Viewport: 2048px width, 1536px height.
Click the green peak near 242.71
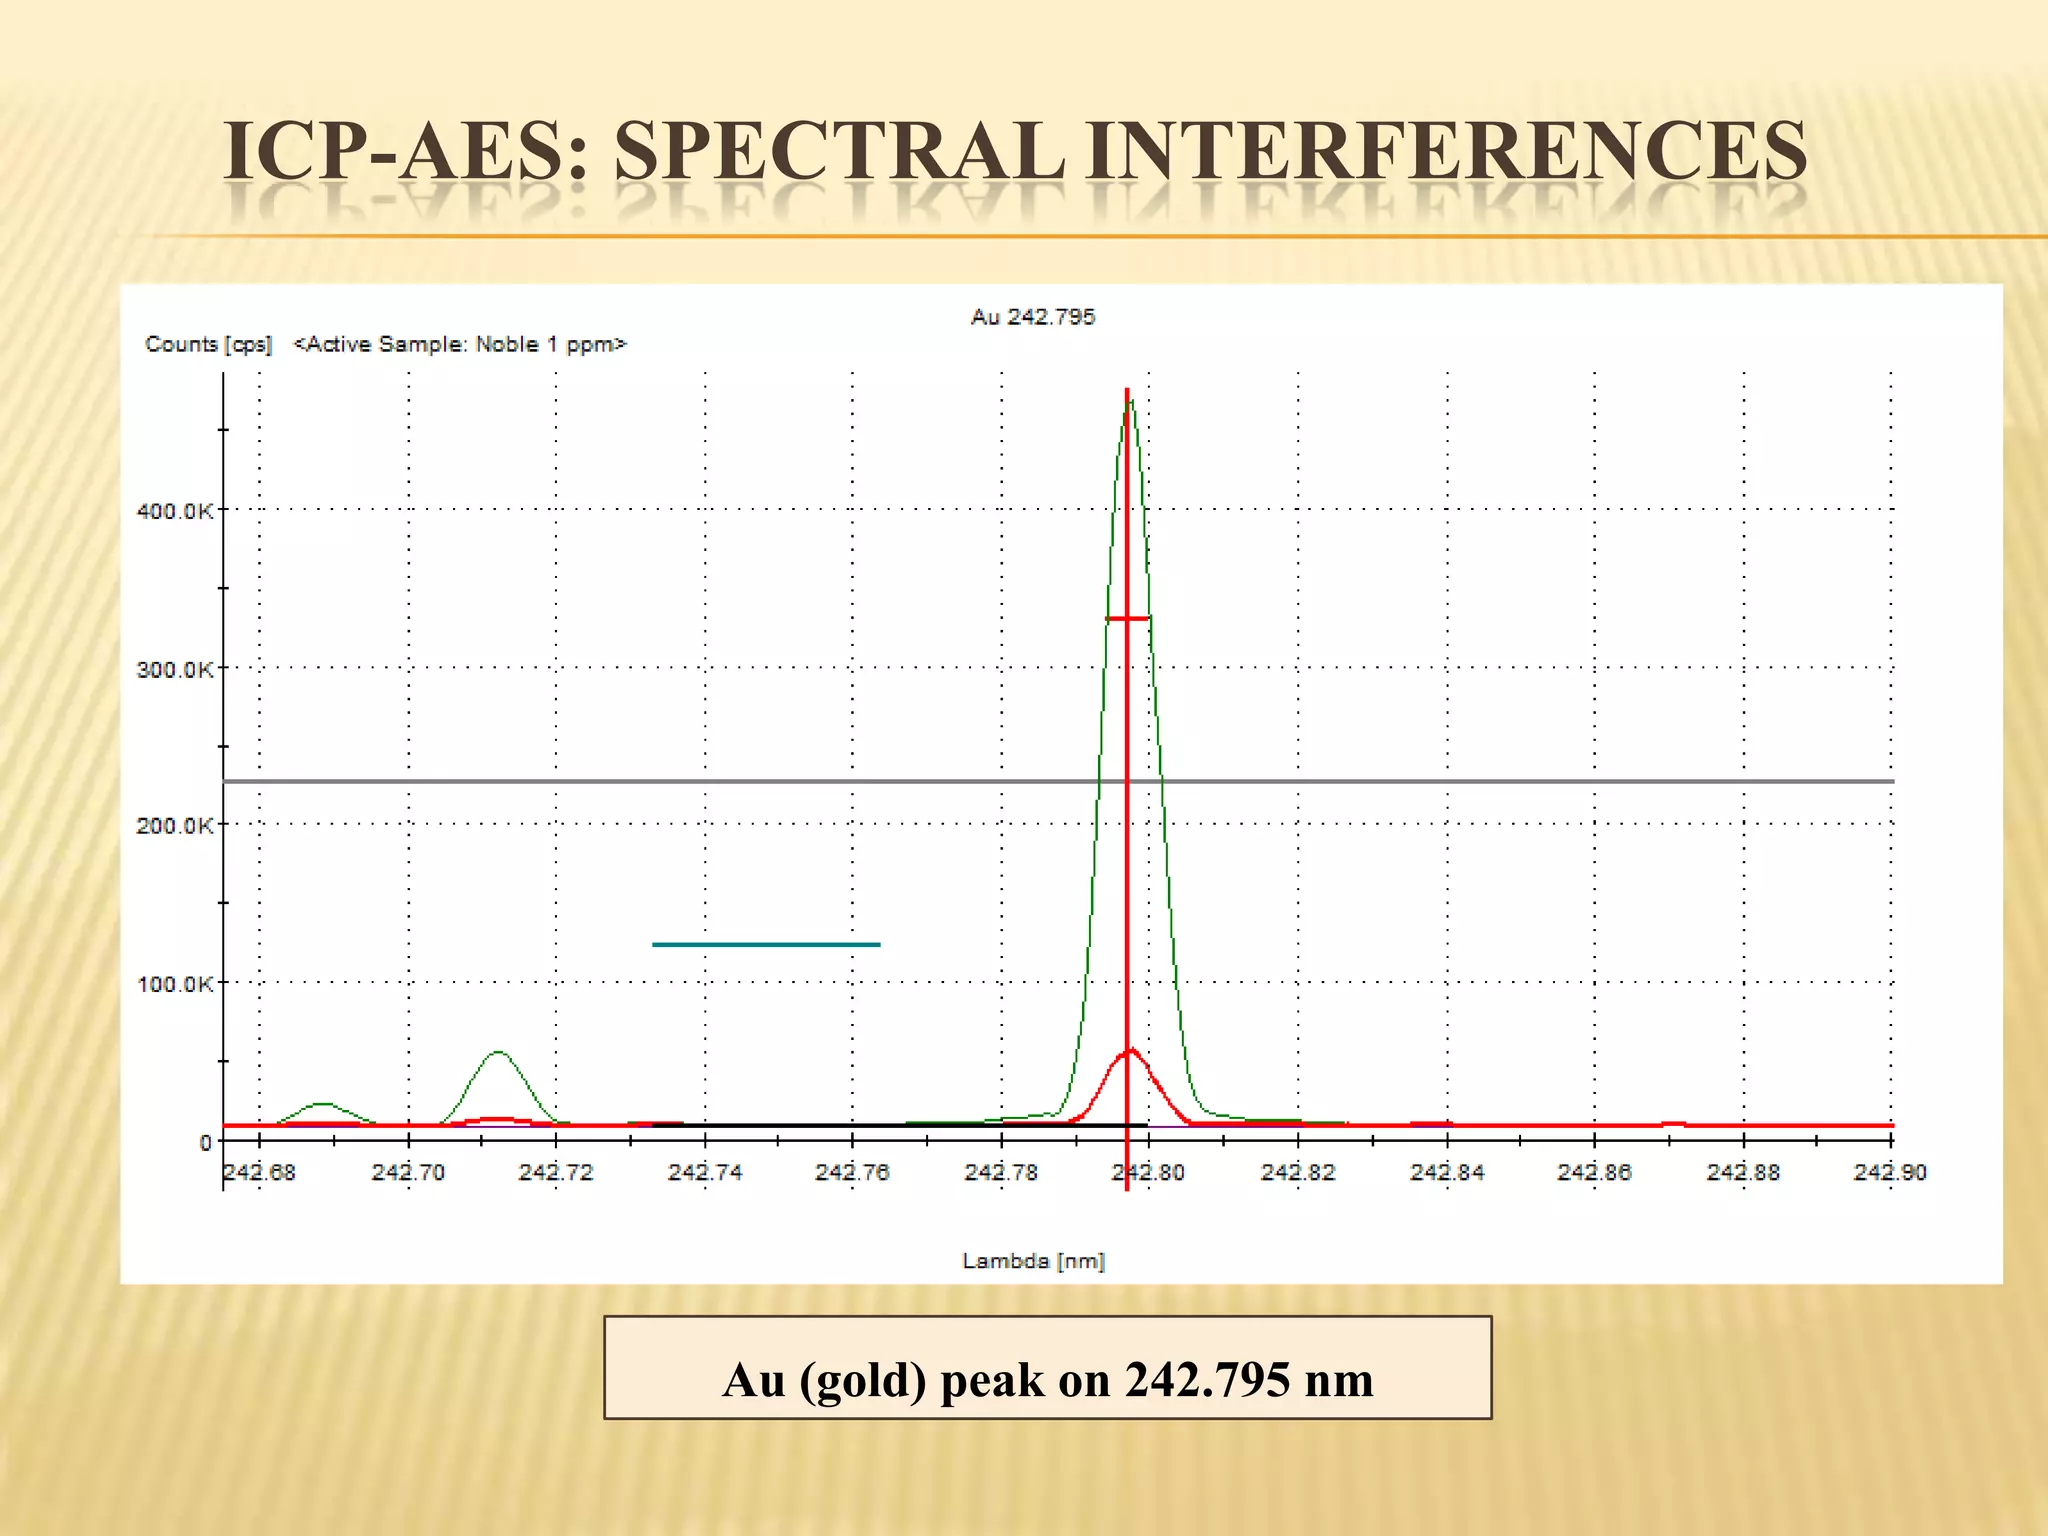pyautogui.click(x=499, y=1054)
